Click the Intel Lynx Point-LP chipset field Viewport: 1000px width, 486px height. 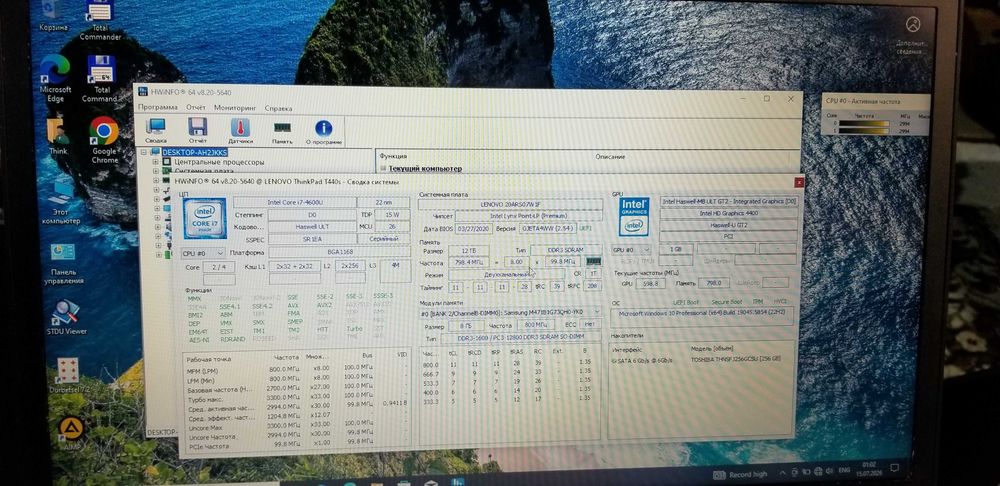coord(528,216)
